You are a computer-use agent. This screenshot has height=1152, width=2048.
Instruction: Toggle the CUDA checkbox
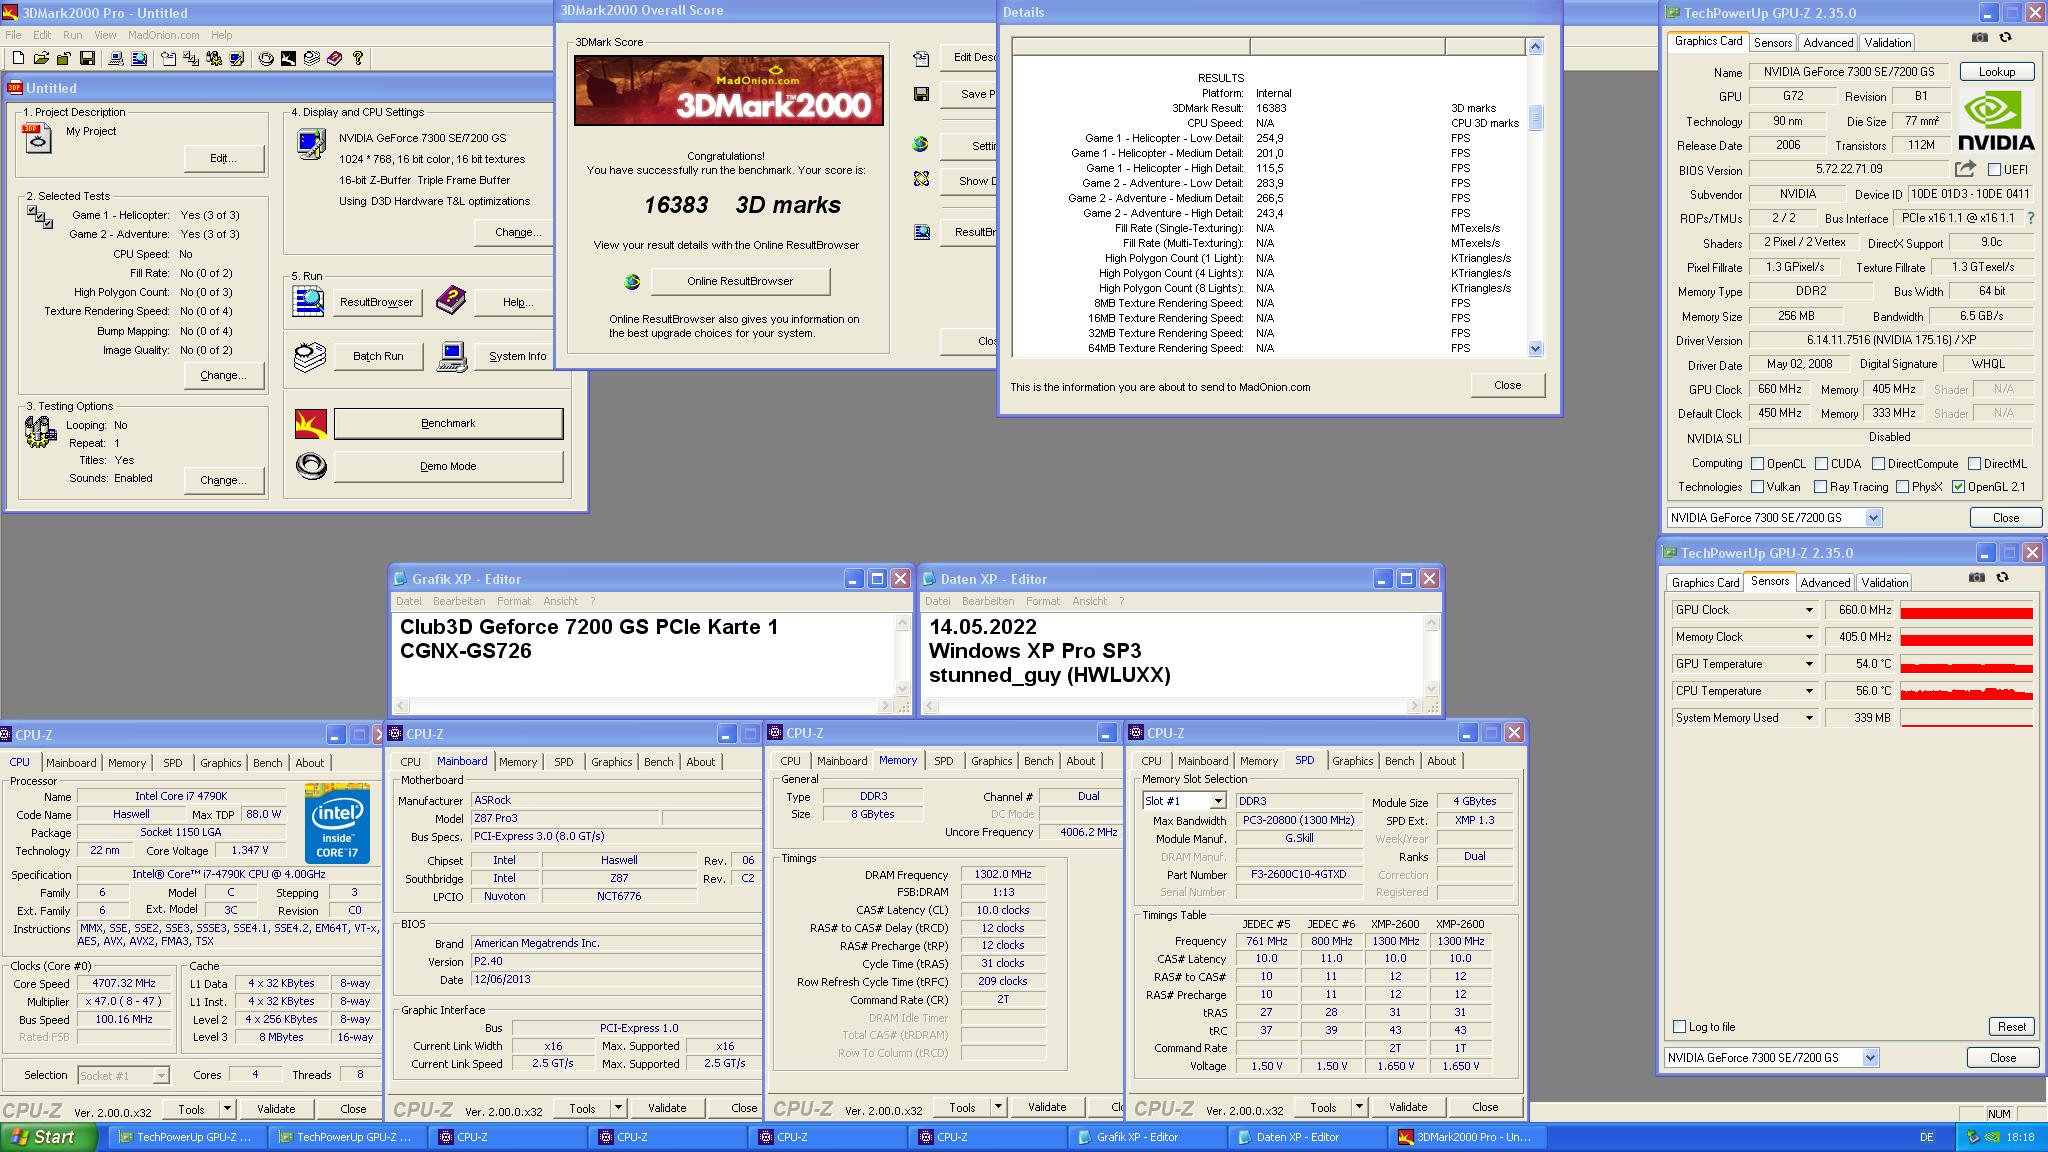(x=1821, y=464)
